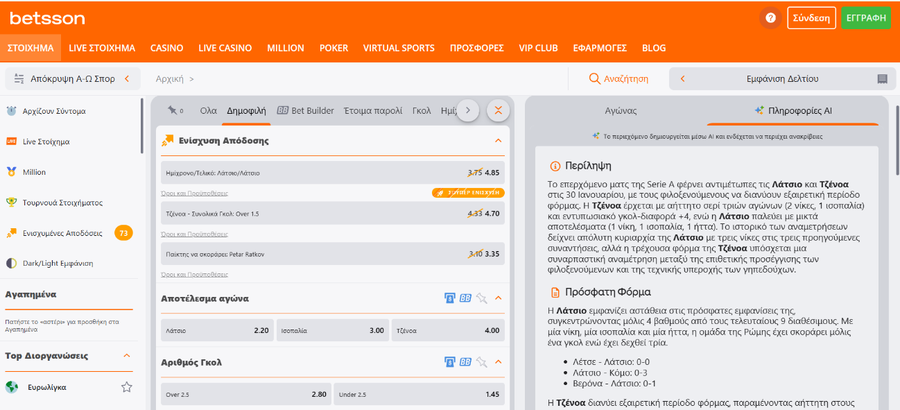Image resolution: width=900 pixels, height=410 pixels.
Task: Click the ΣΟΥΠΕΡ ΕΝΙΣΧΥΣΗ badge
Action: 468,192
